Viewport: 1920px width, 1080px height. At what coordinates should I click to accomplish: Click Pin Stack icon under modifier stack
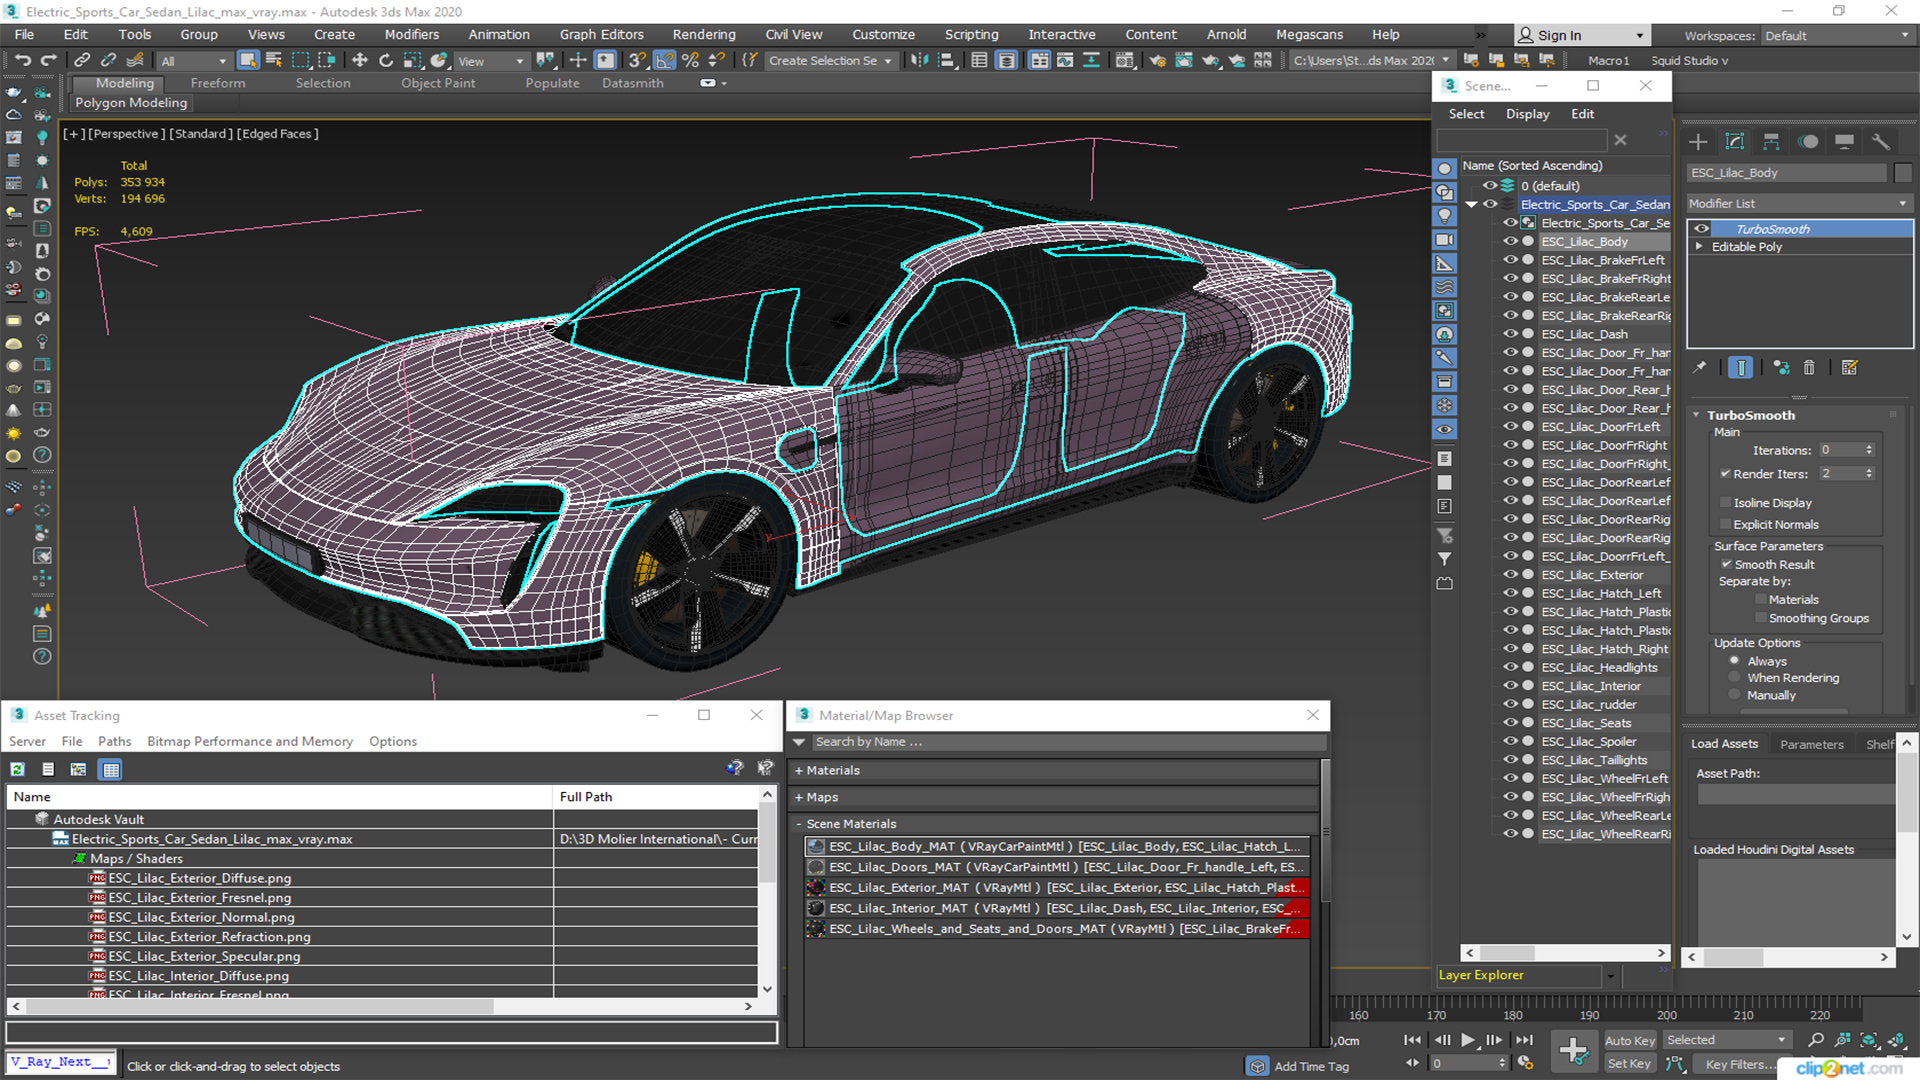tap(1700, 368)
